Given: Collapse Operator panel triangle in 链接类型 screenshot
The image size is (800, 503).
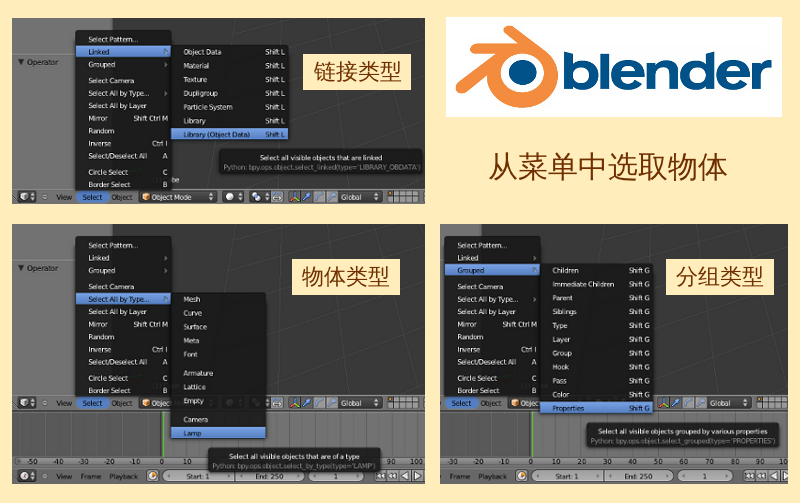Looking at the screenshot, I should 21,62.
